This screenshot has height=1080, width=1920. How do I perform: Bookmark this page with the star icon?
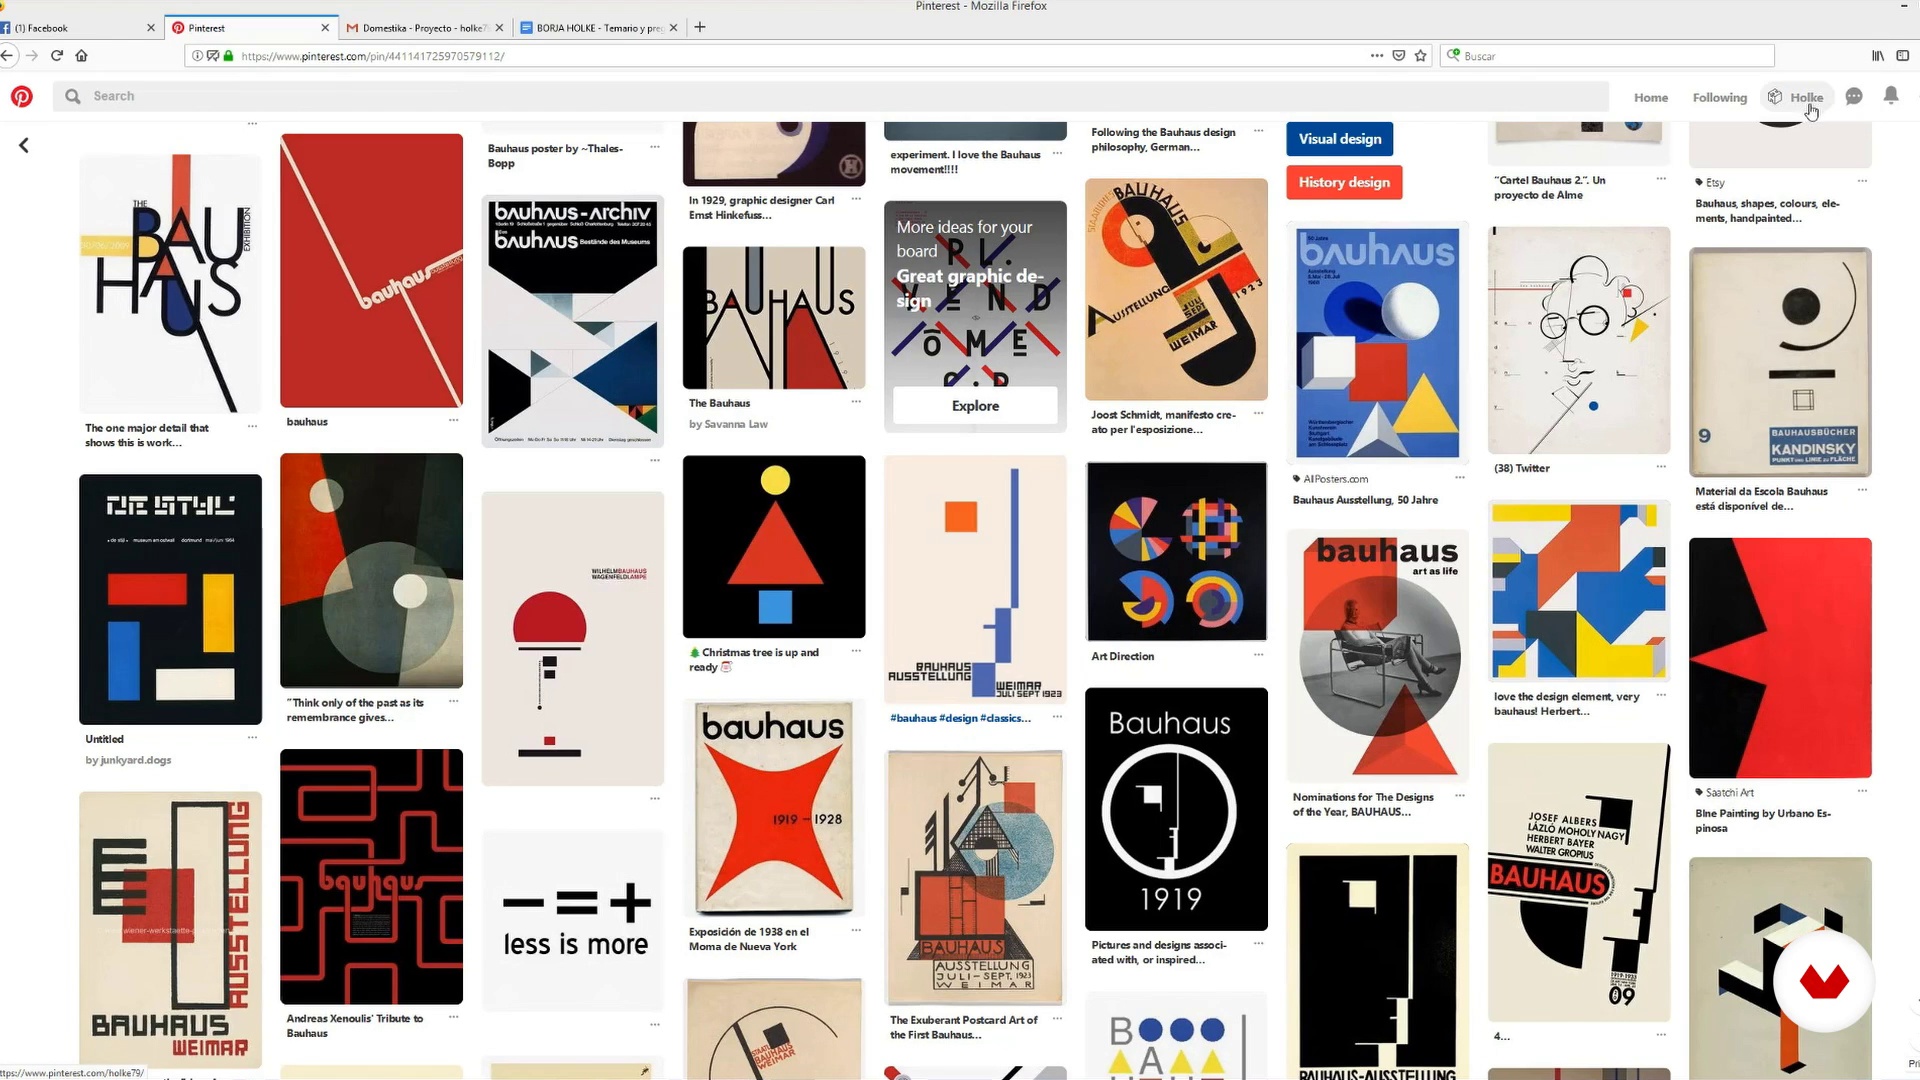pyautogui.click(x=1420, y=56)
